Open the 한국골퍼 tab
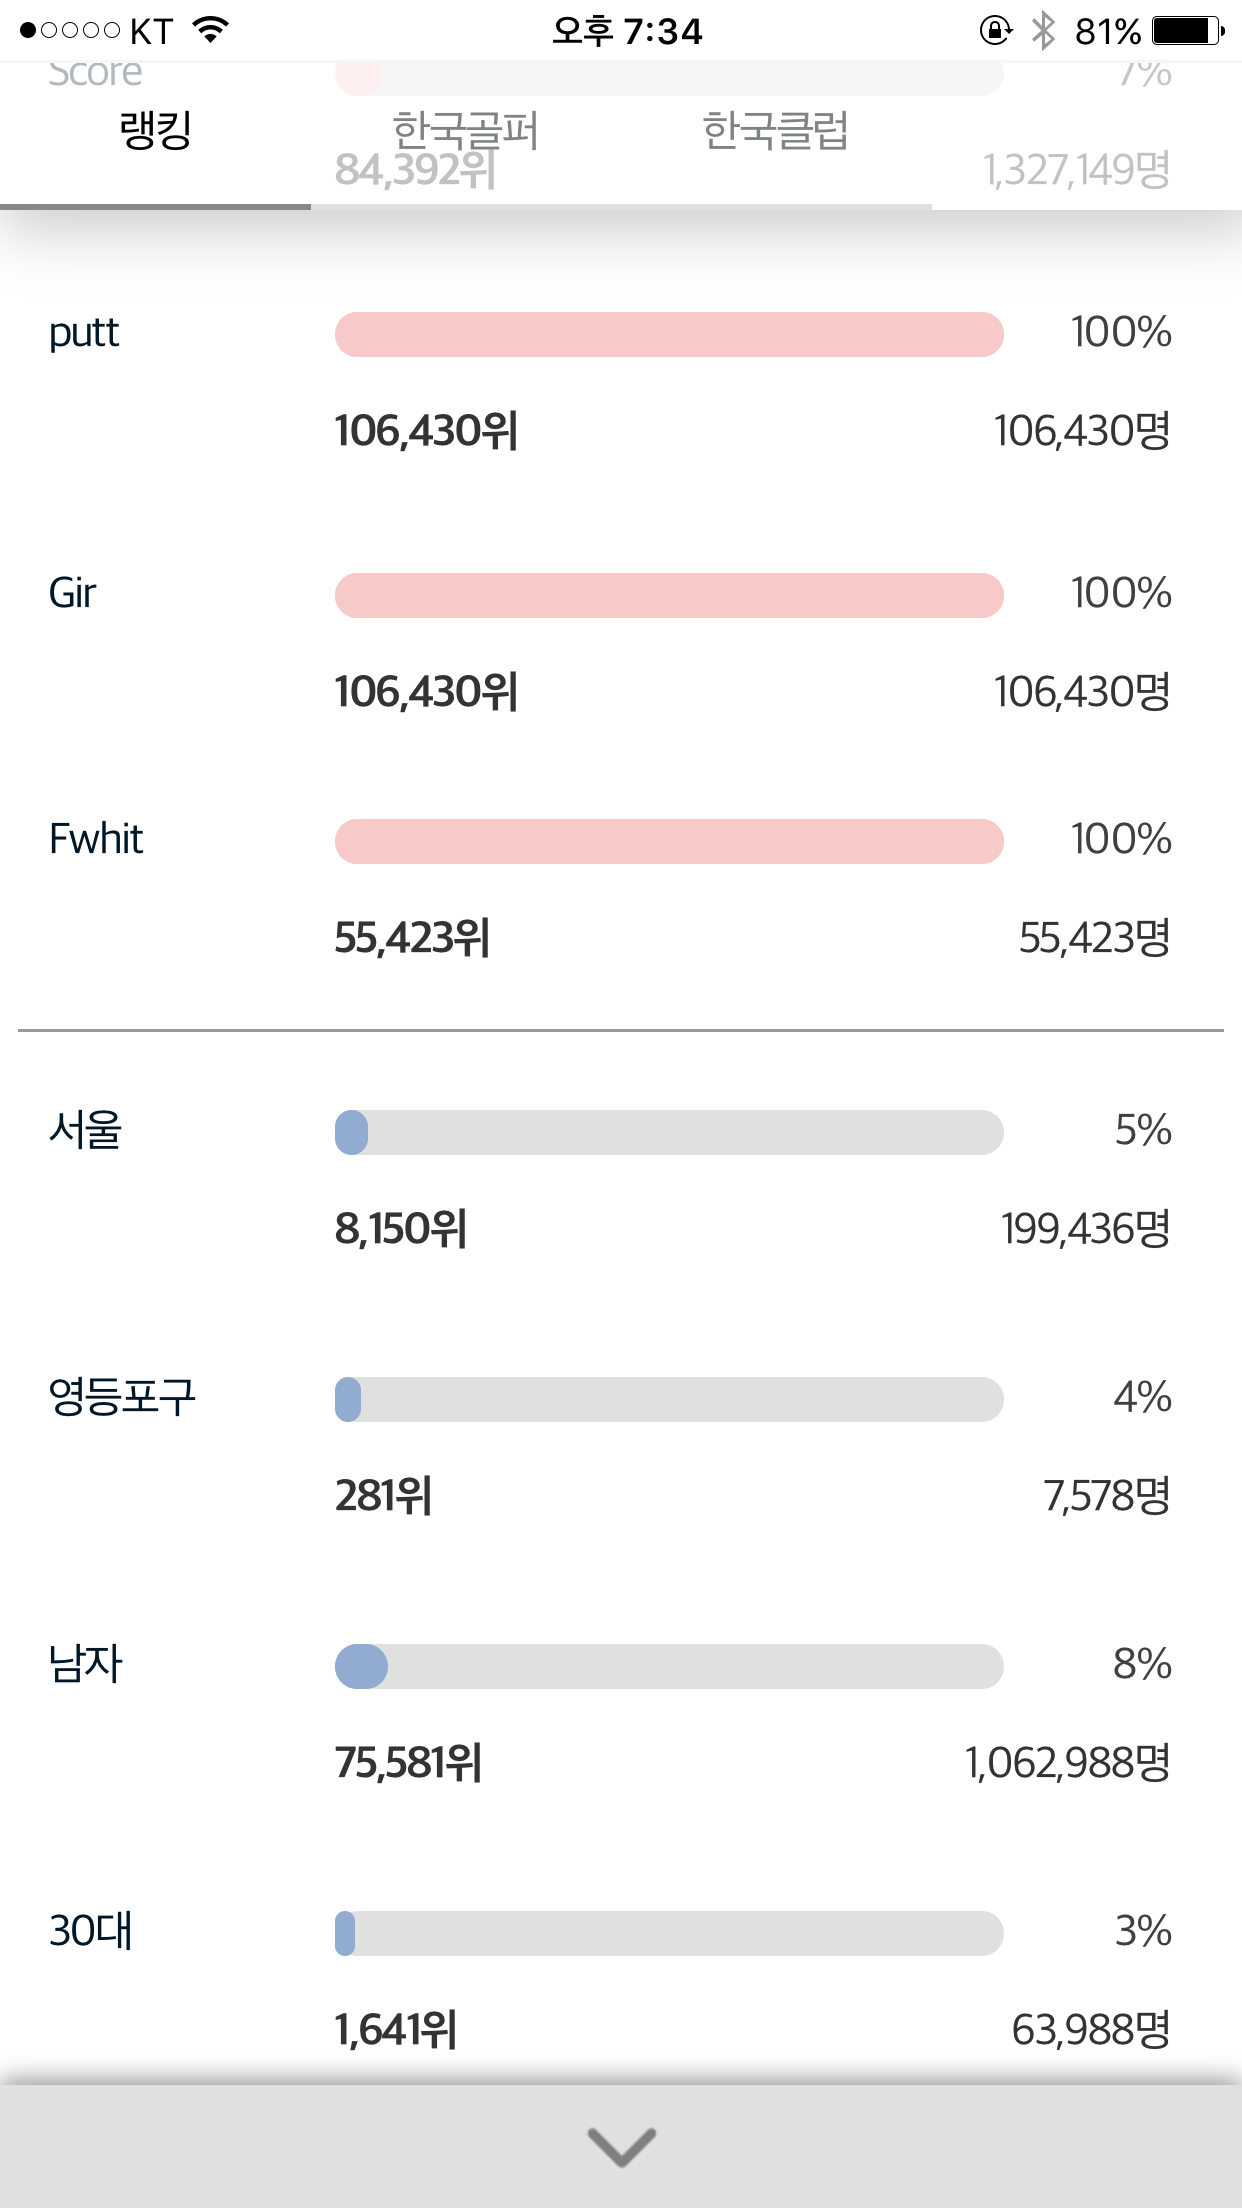This screenshot has width=1242, height=2208. pos(465,132)
